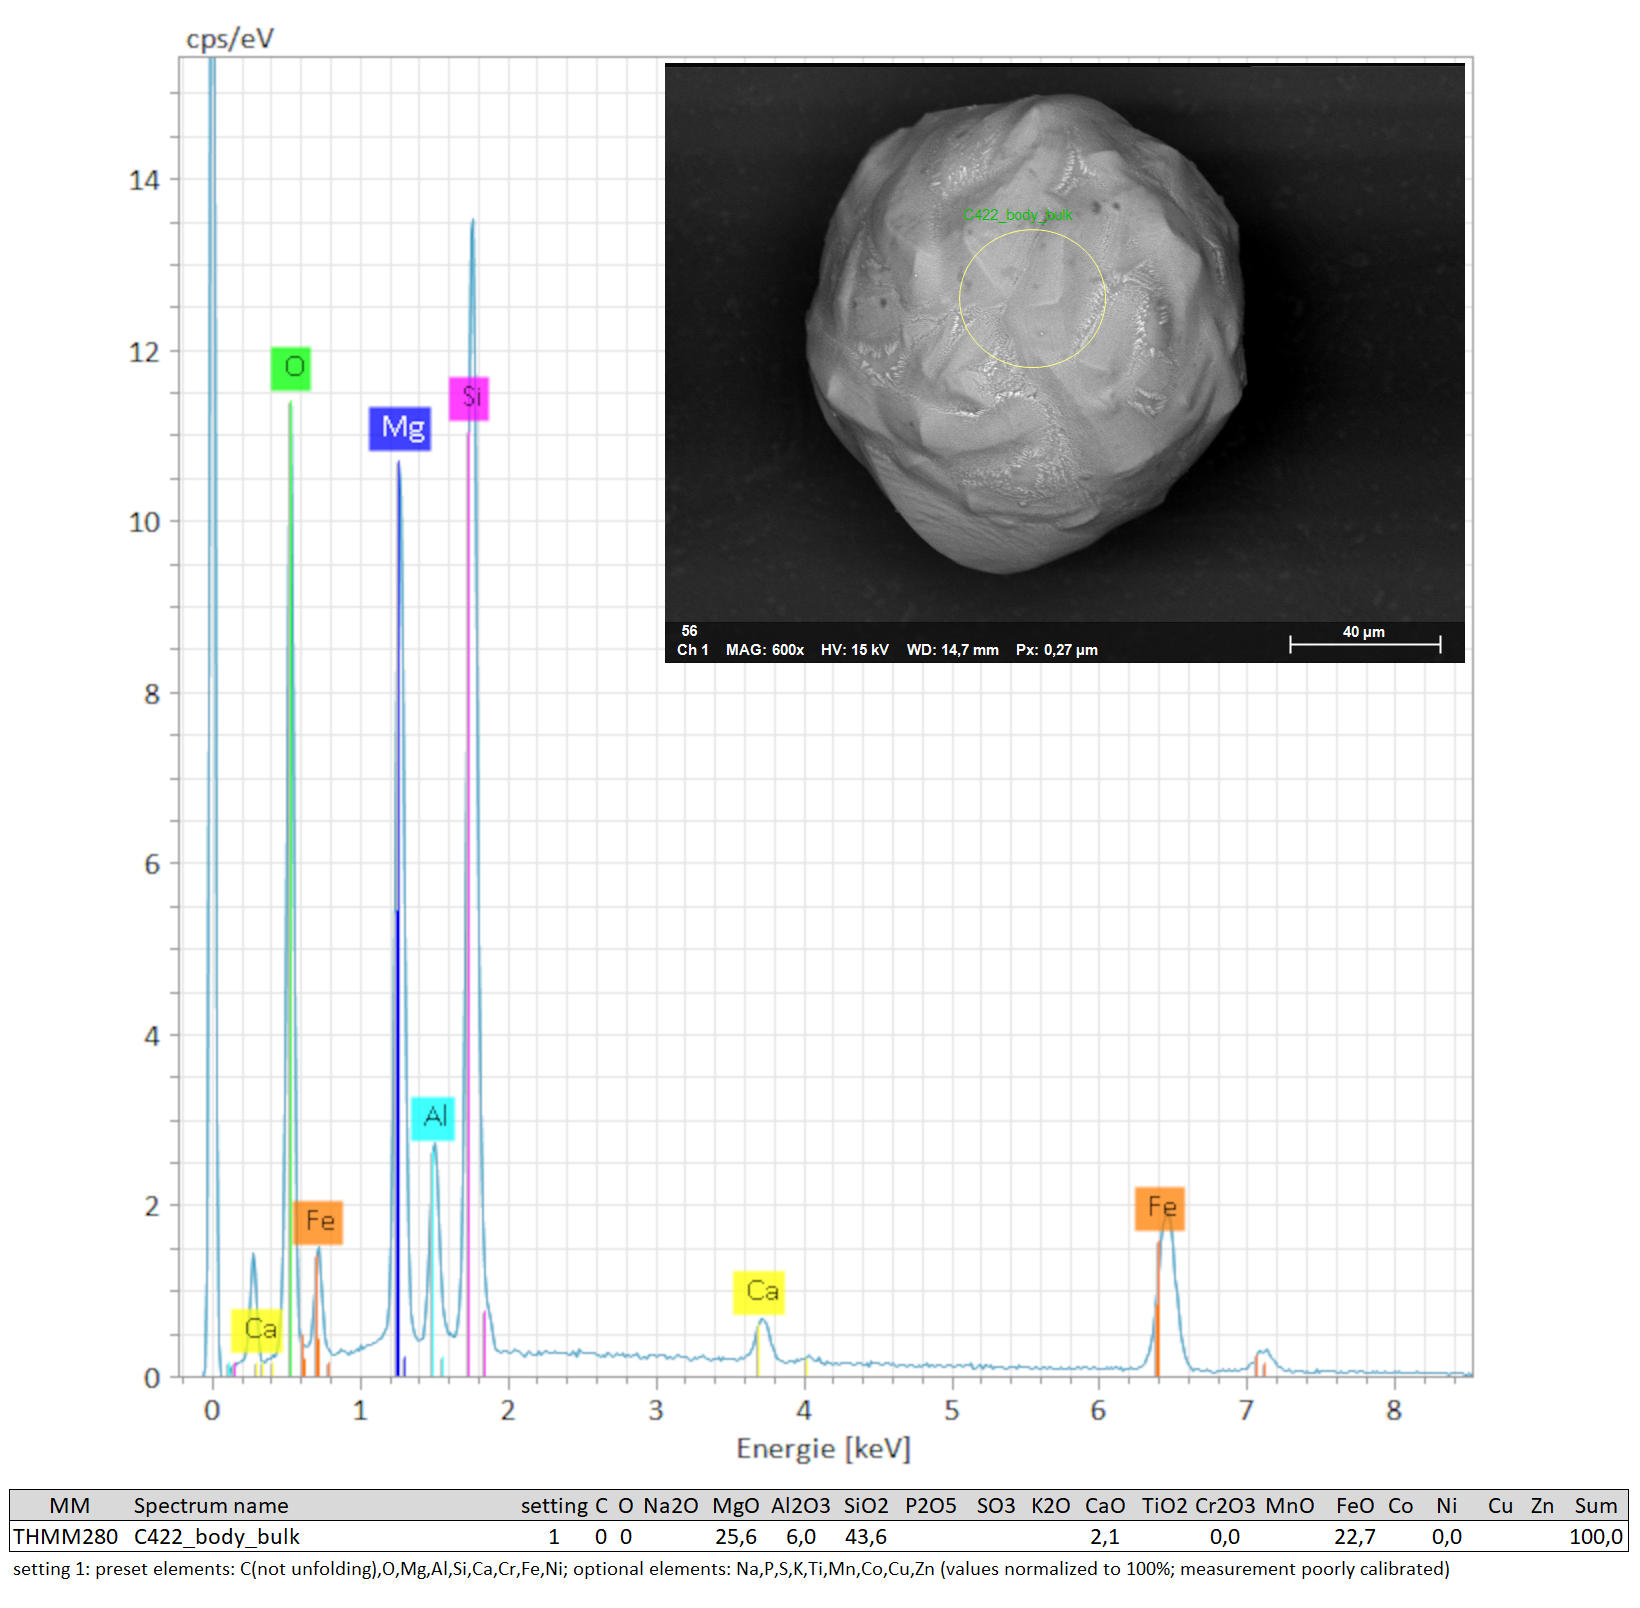Click the green C422_body_bulk annotation in image
The image size is (1640, 1608).
(1017, 215)
